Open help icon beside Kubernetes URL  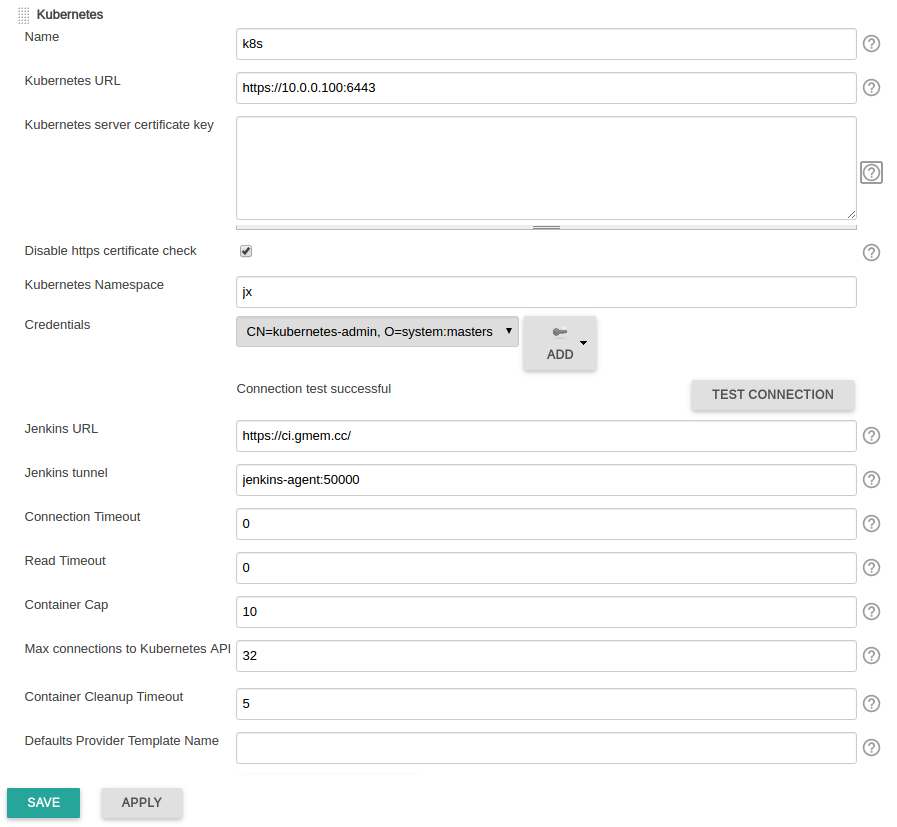point(871,88)
